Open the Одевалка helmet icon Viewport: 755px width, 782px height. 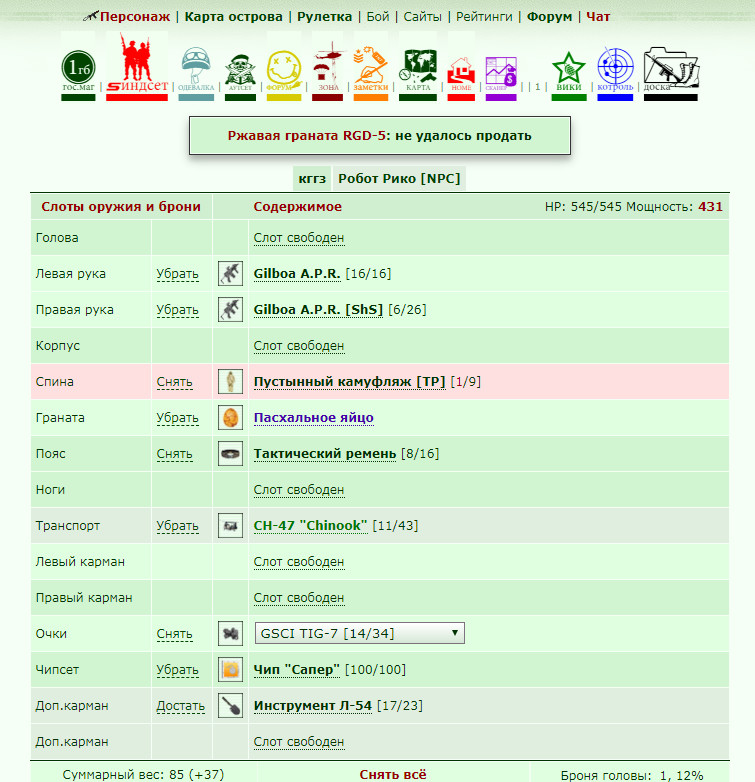[x=196, y=73]
